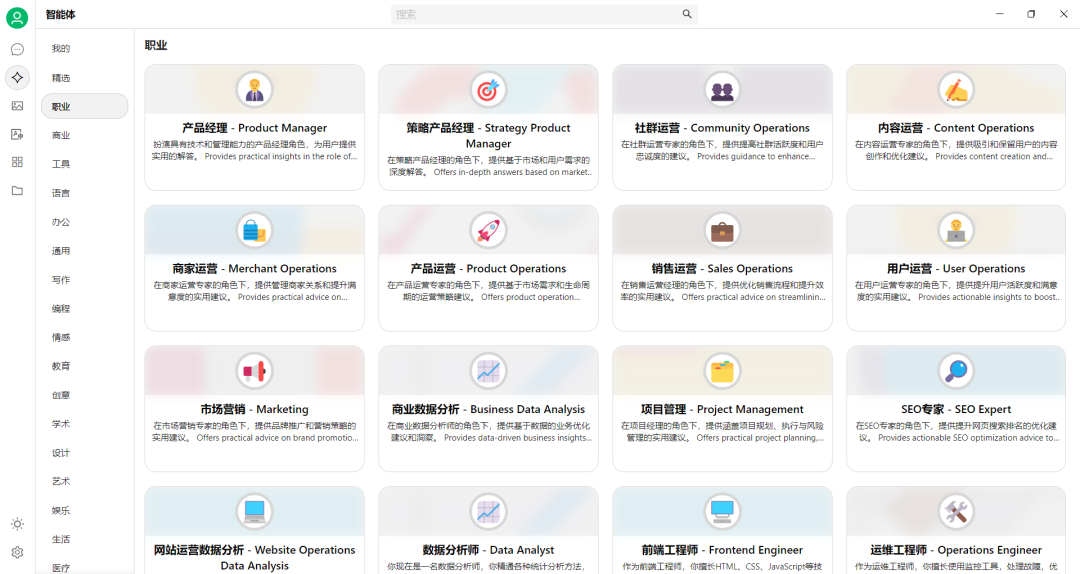
Task: Open the 商家运营 - Merchant Operations title
Action: [254, 269]
